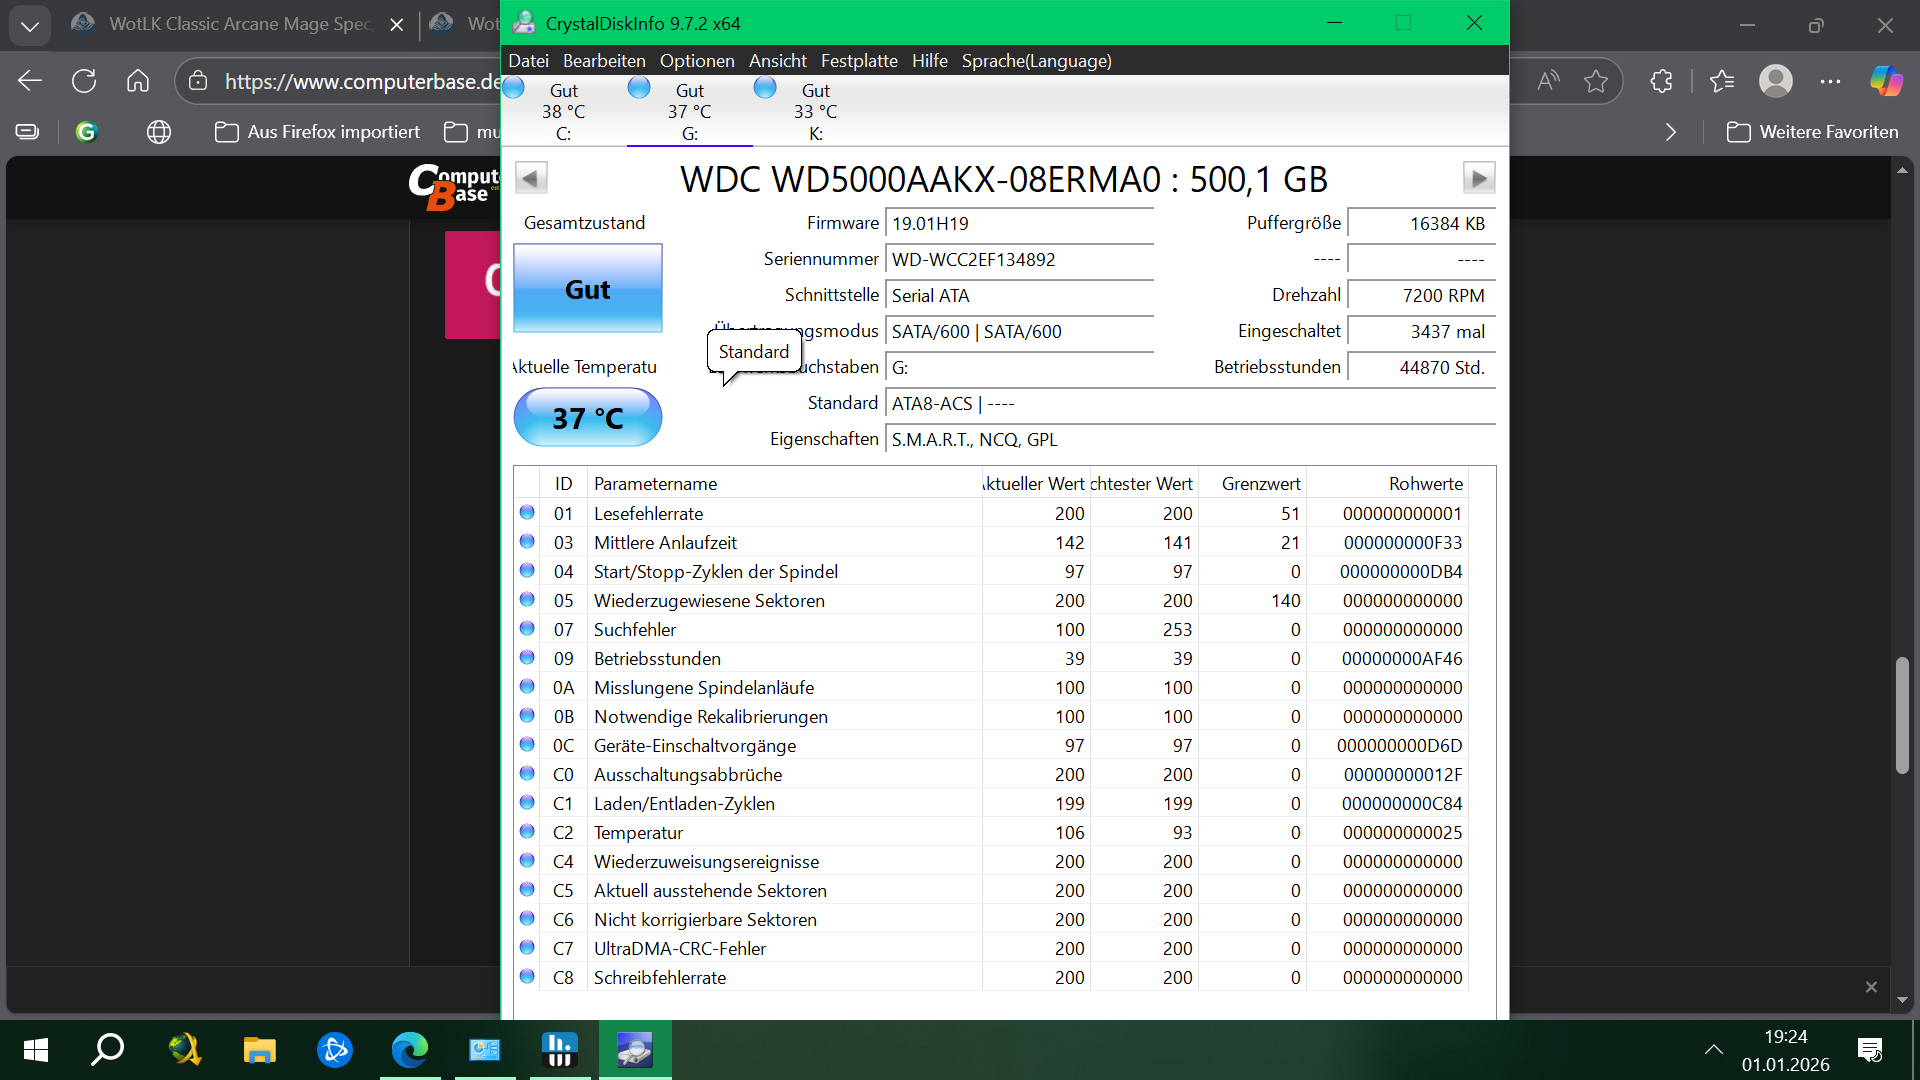The width and height of the screenshot is (1920, 1080).
Task: Open the Festplatte menu
Action: [859, 61]
